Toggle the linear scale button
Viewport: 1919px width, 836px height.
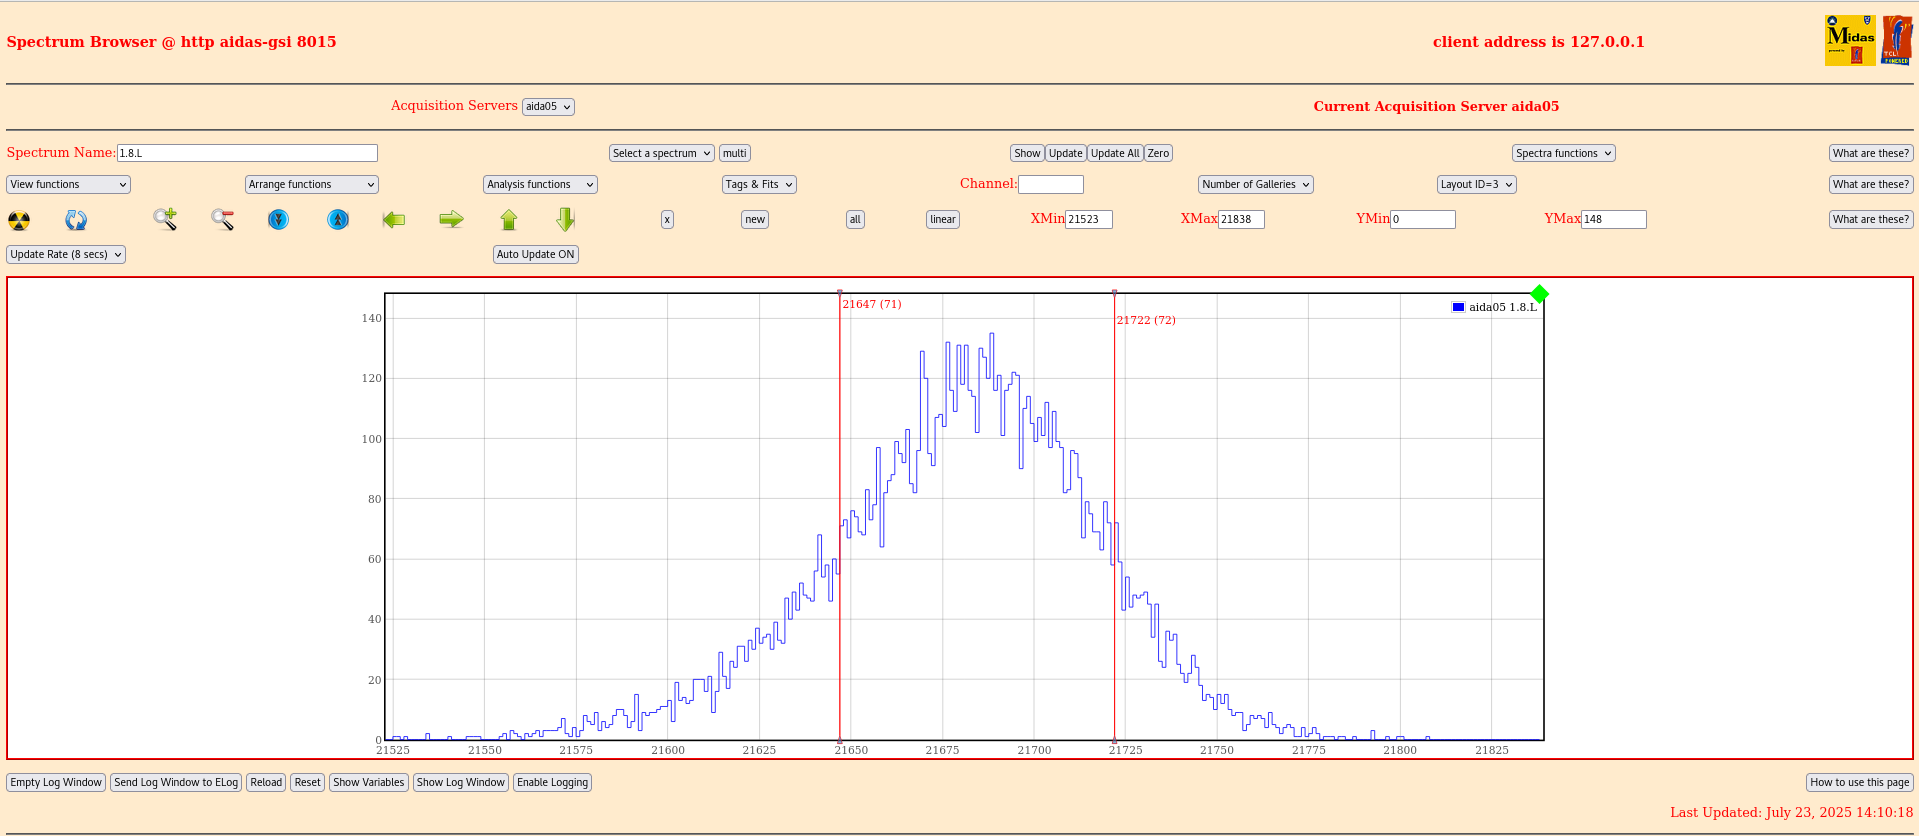click(942, 219)
